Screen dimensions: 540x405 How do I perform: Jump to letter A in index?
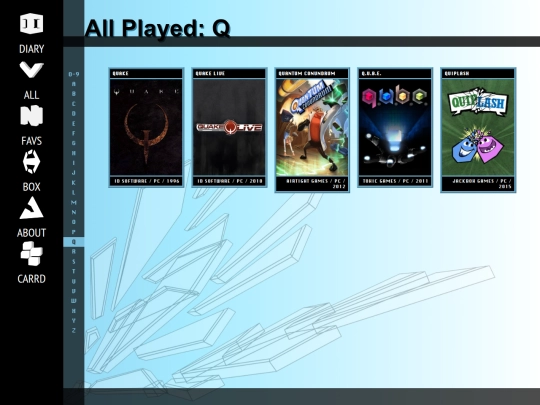[74, 84]
